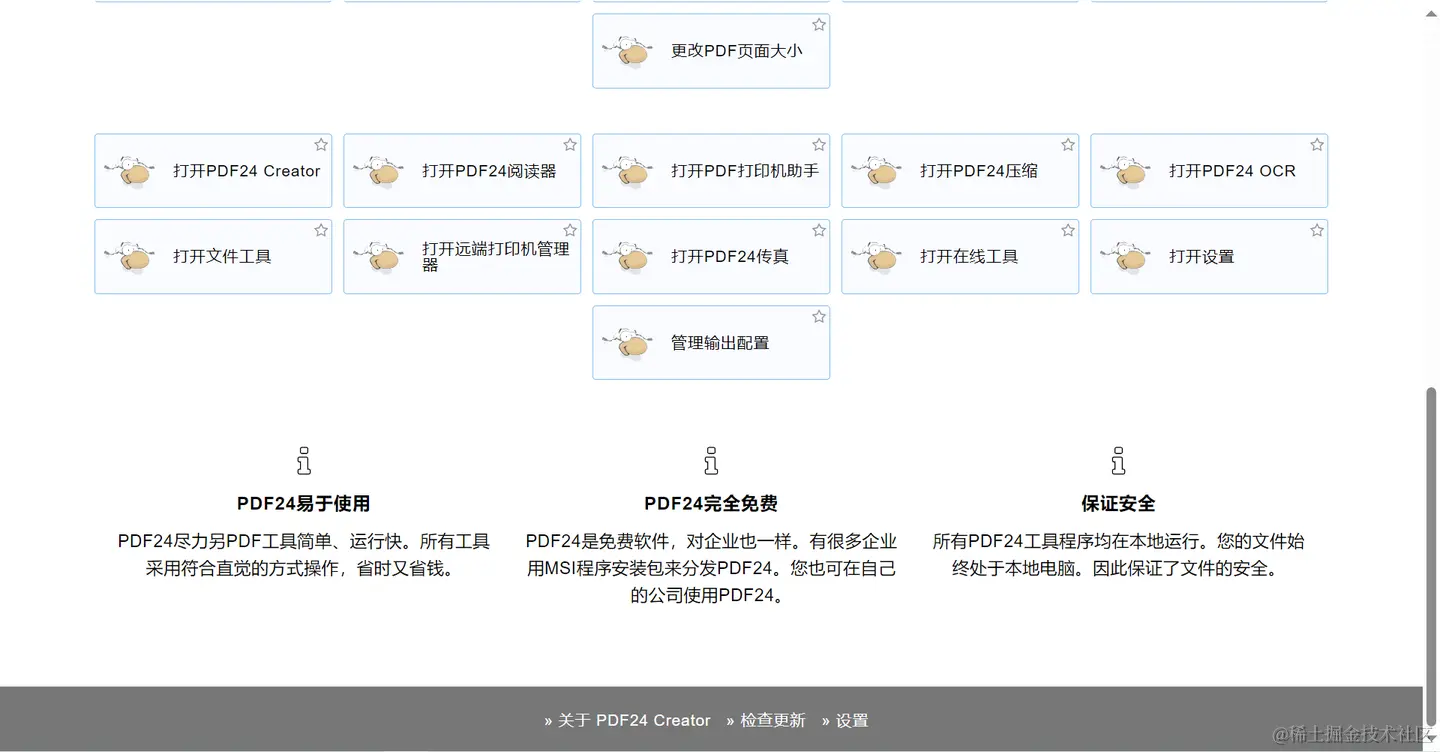The width and height of the screenshot is (1440, 752).
Task: Open 打开文件工具
Action: click(213, 257)
